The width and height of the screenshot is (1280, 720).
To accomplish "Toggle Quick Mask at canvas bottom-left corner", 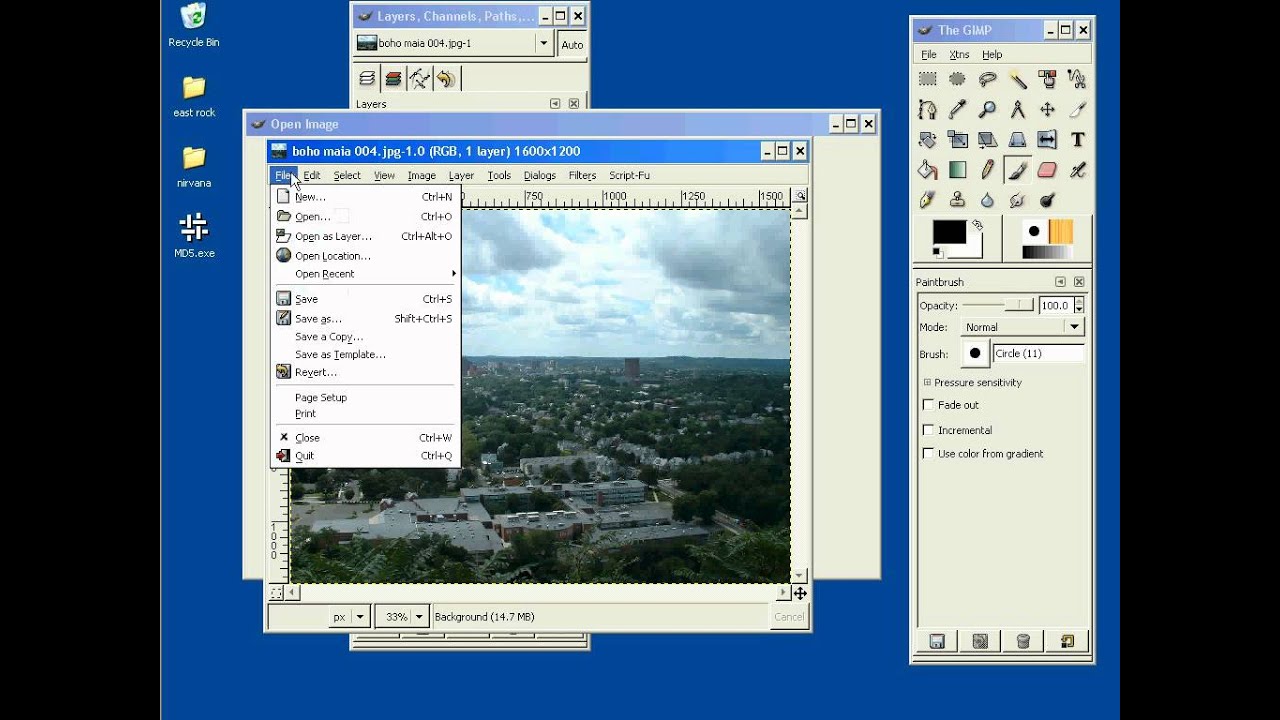I will coord(276,593).
